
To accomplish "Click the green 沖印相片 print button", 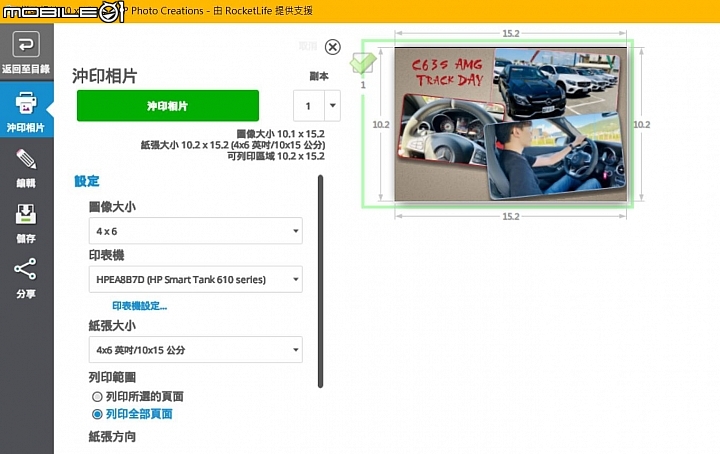I will (168, 106).
